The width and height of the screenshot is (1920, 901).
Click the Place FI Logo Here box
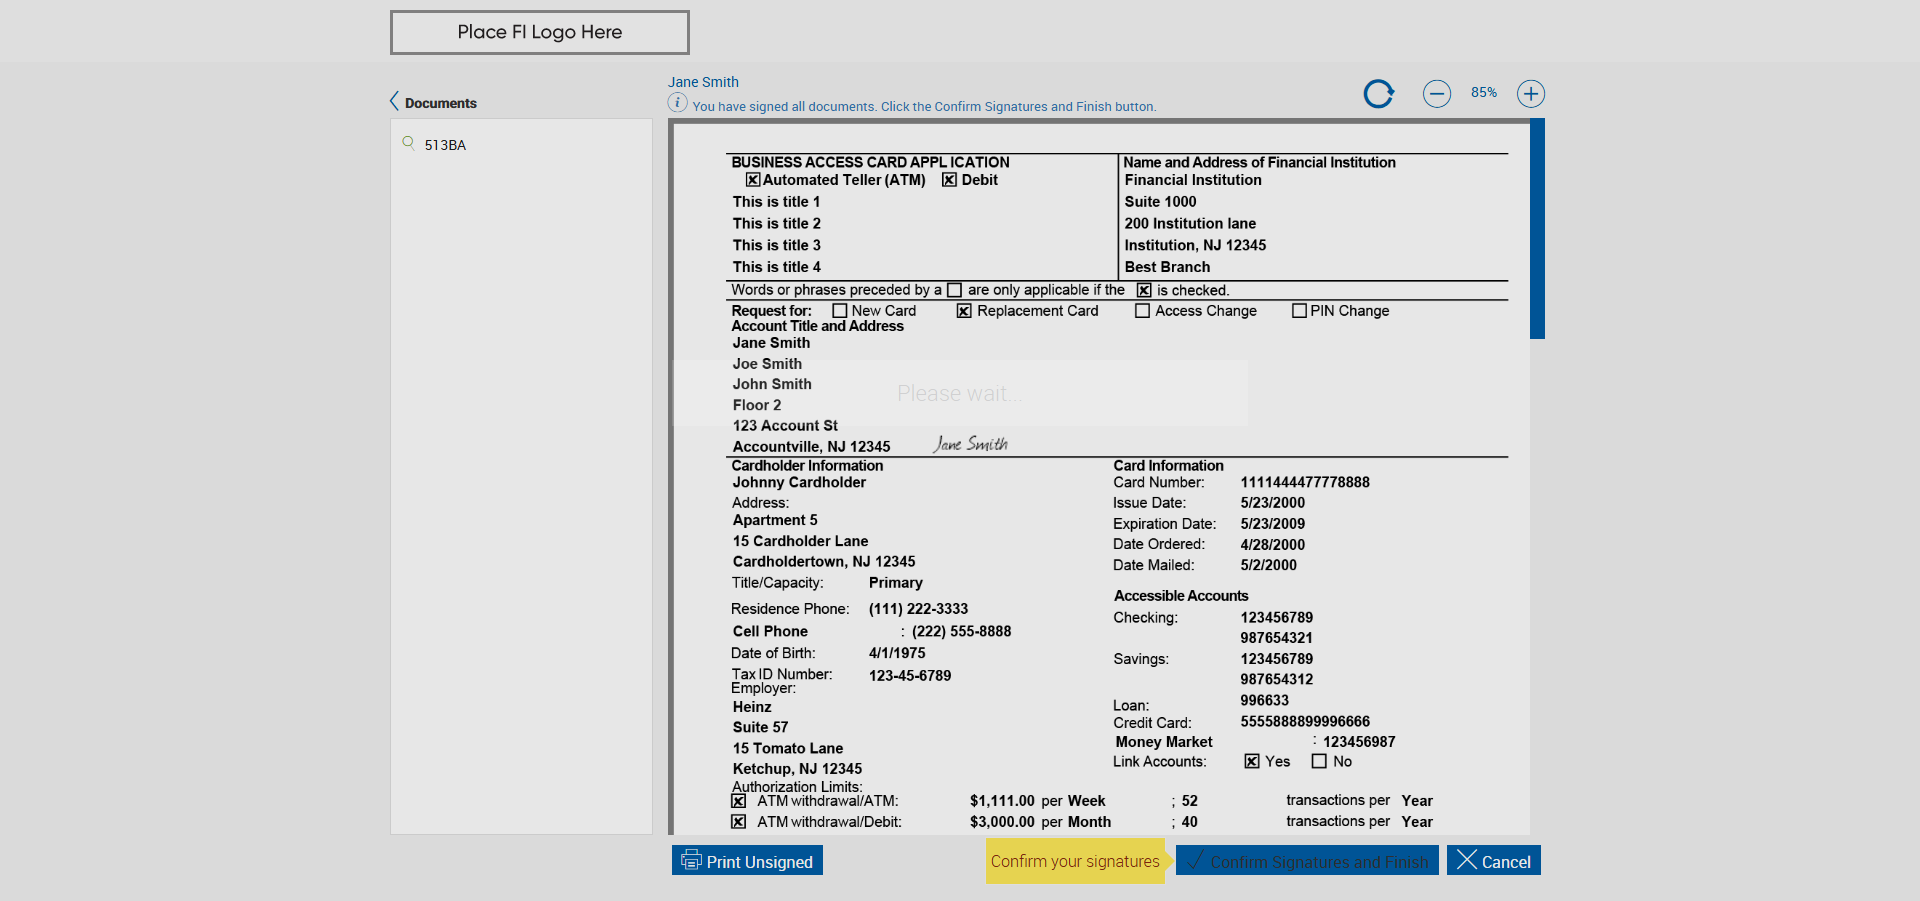coord(540,32)
